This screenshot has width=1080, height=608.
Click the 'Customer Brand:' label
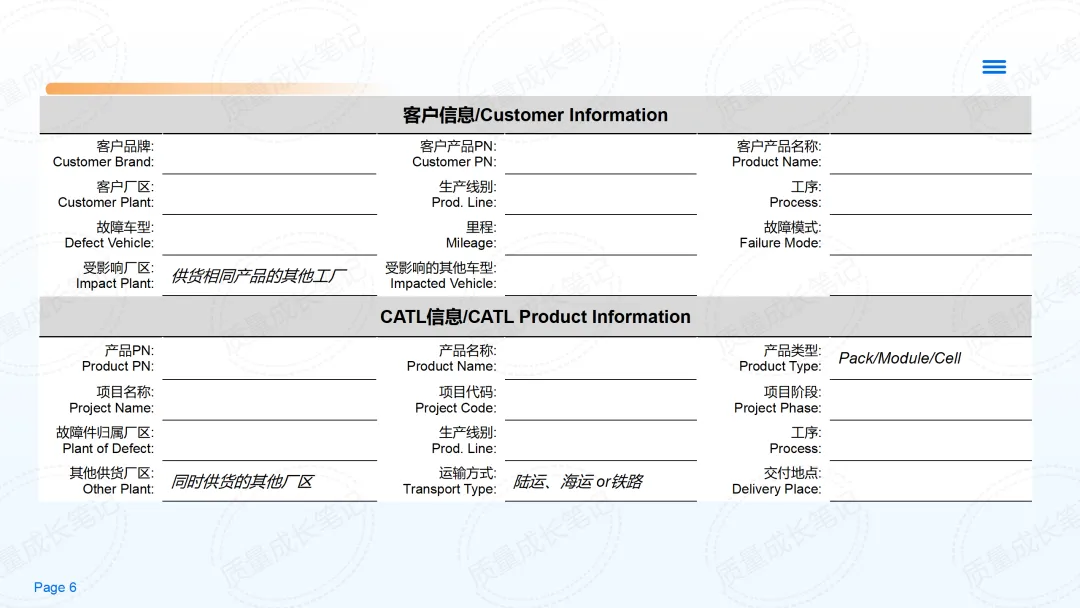[x=103, y=162]
